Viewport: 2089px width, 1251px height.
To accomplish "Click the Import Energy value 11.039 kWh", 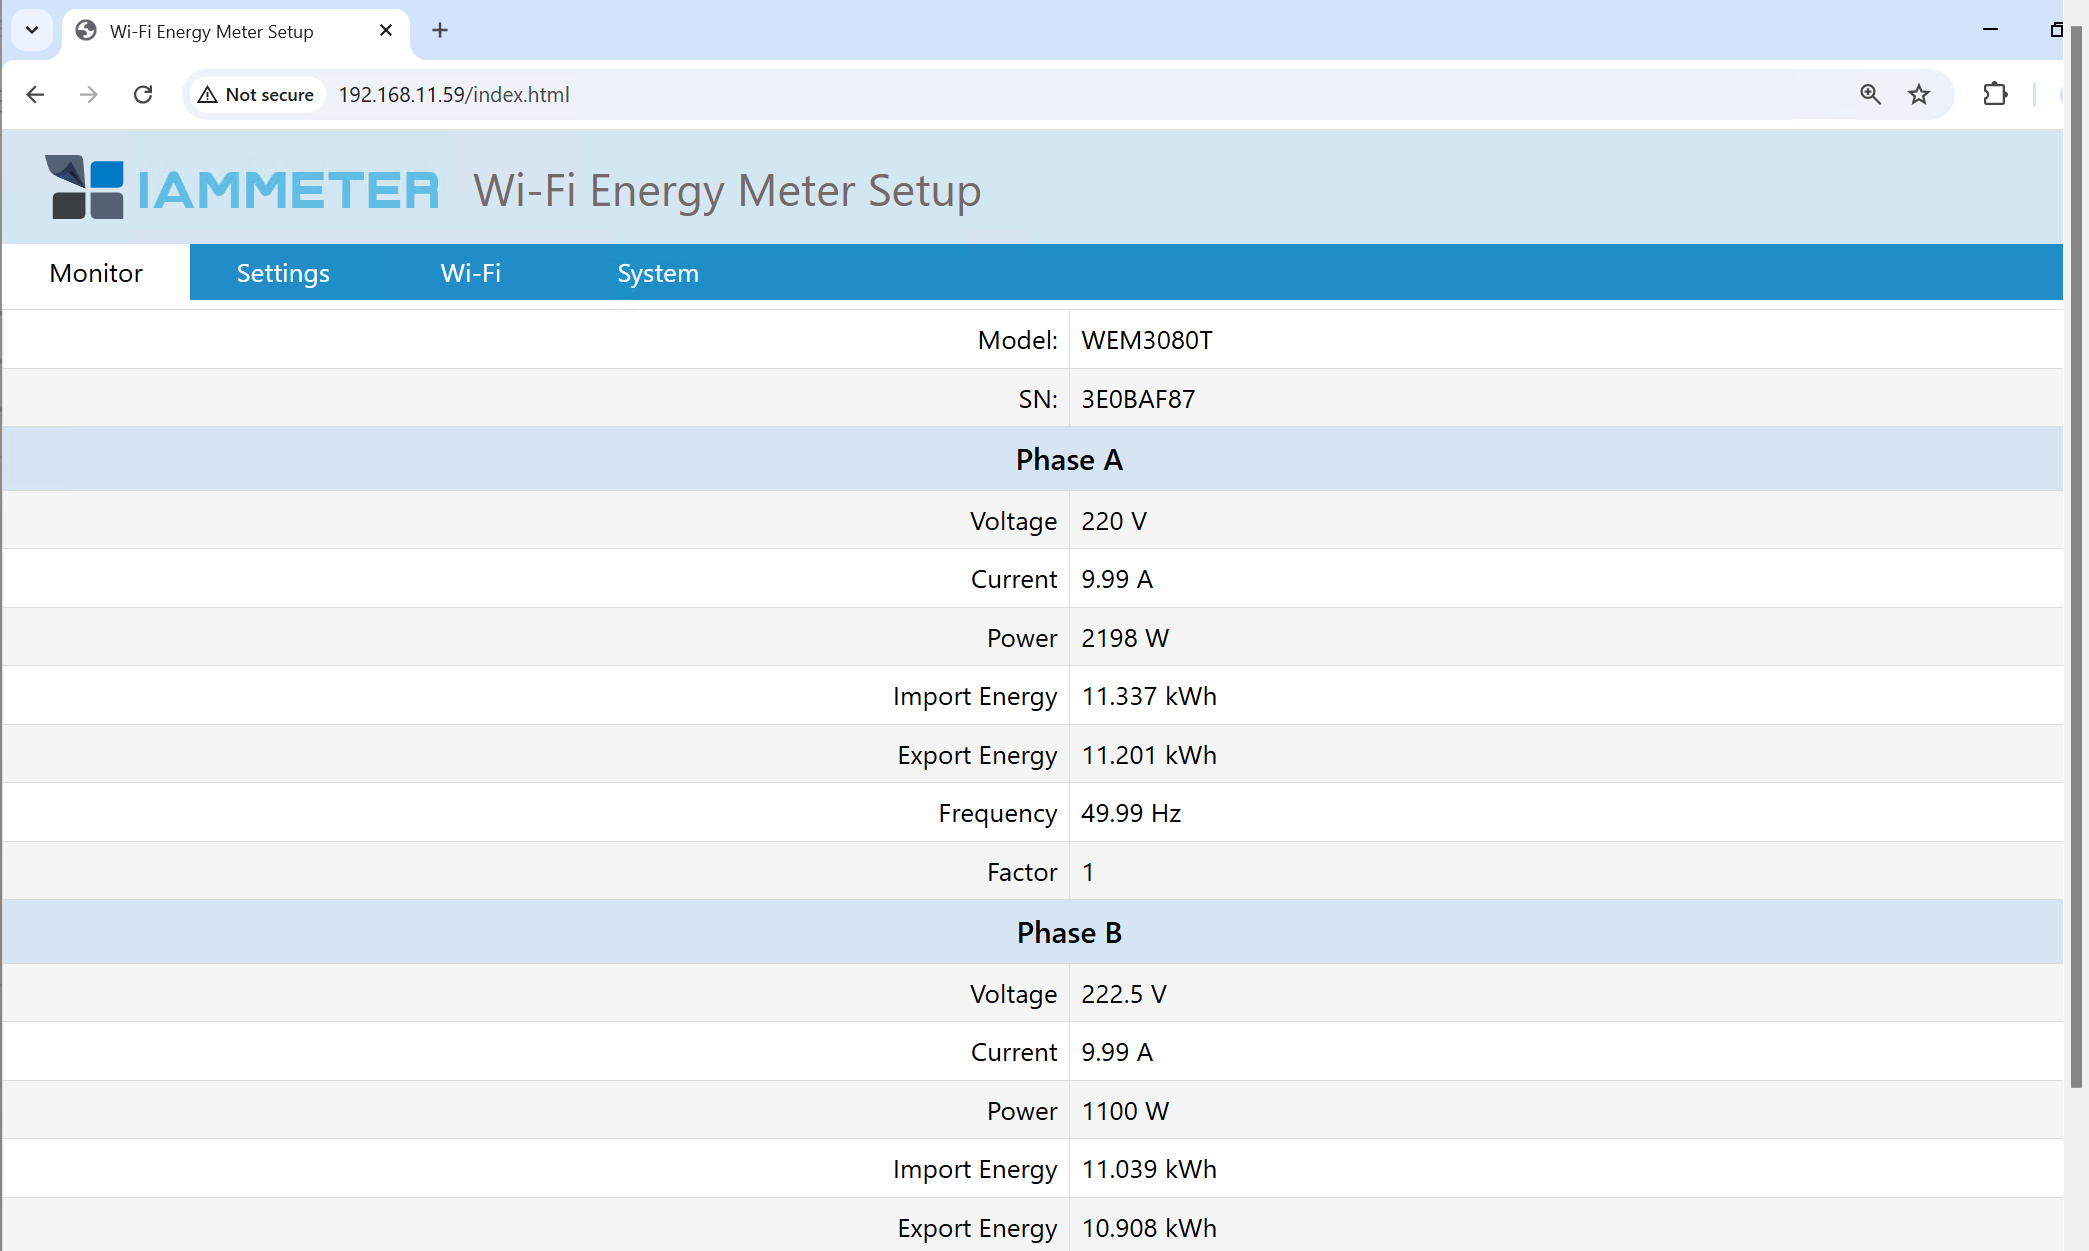I will click(1149, 1169).
